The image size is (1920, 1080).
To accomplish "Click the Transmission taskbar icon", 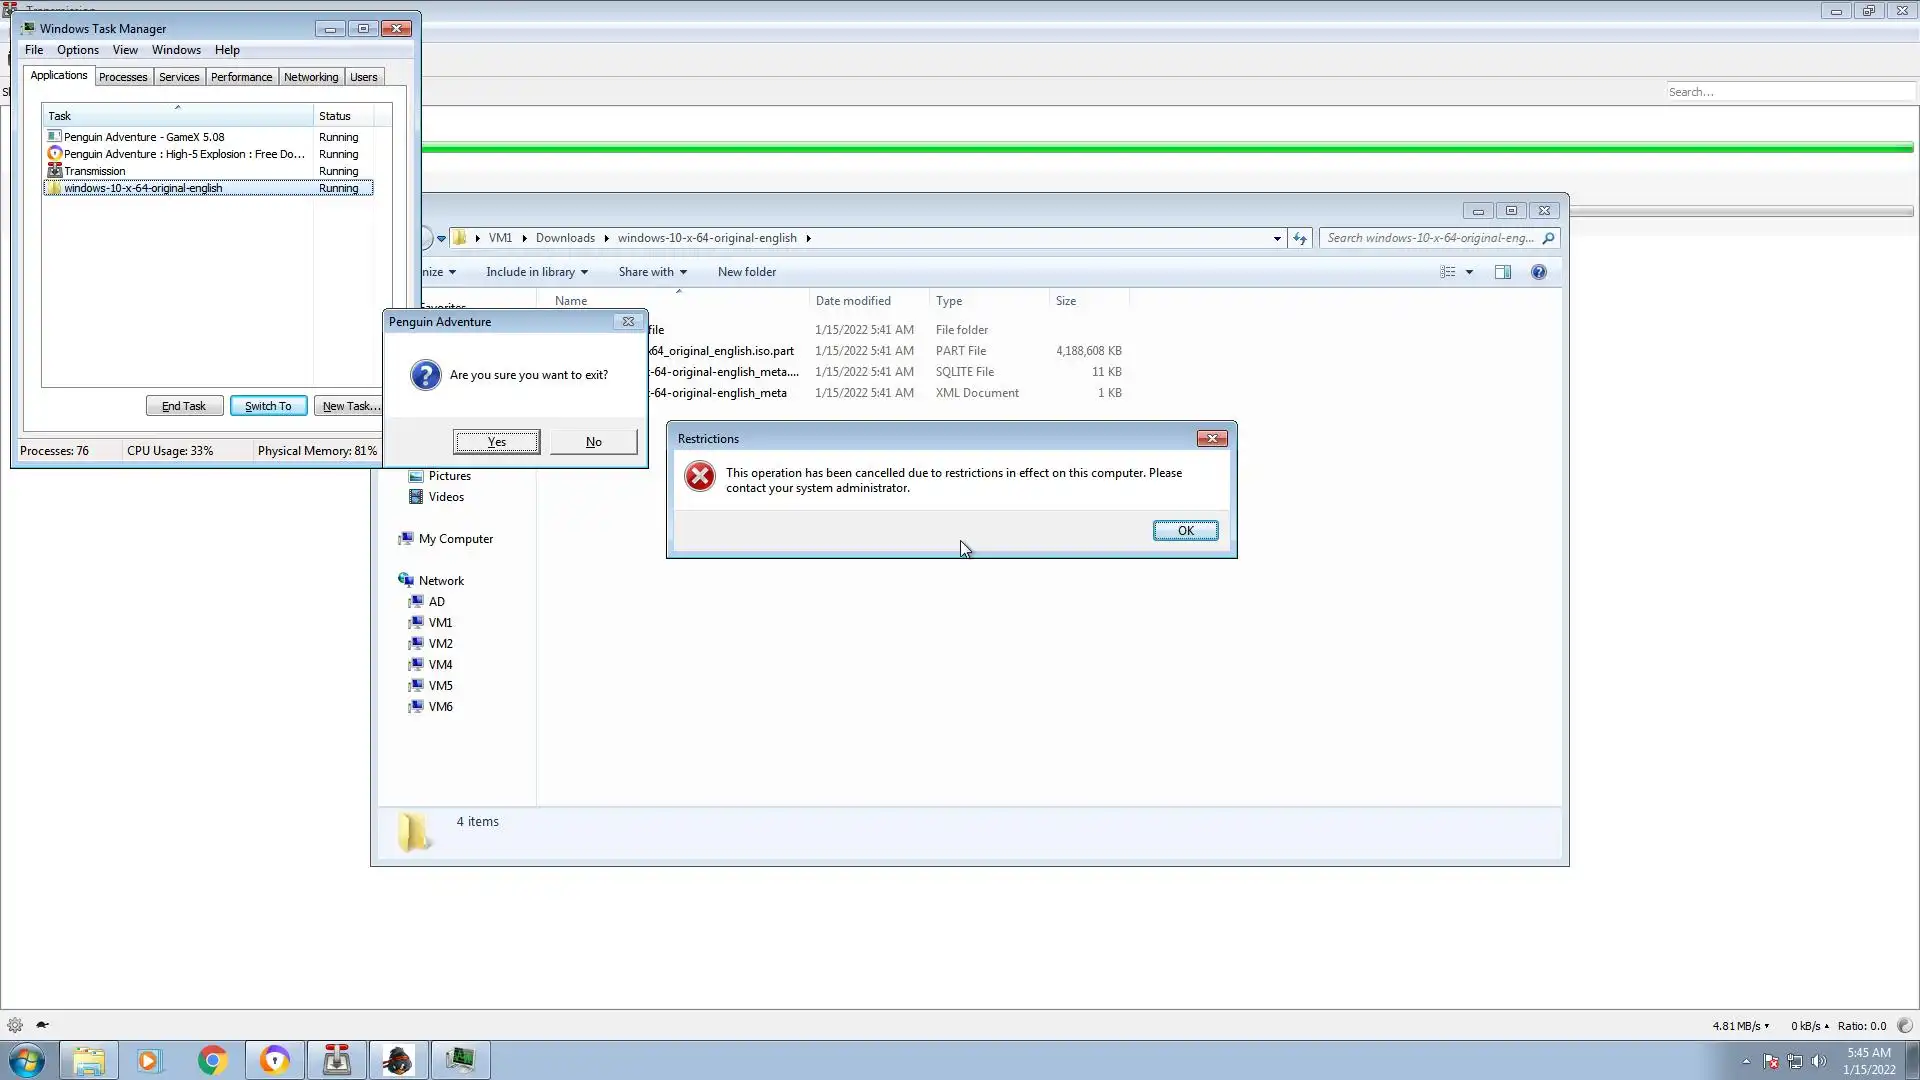I will (336, 1060).
